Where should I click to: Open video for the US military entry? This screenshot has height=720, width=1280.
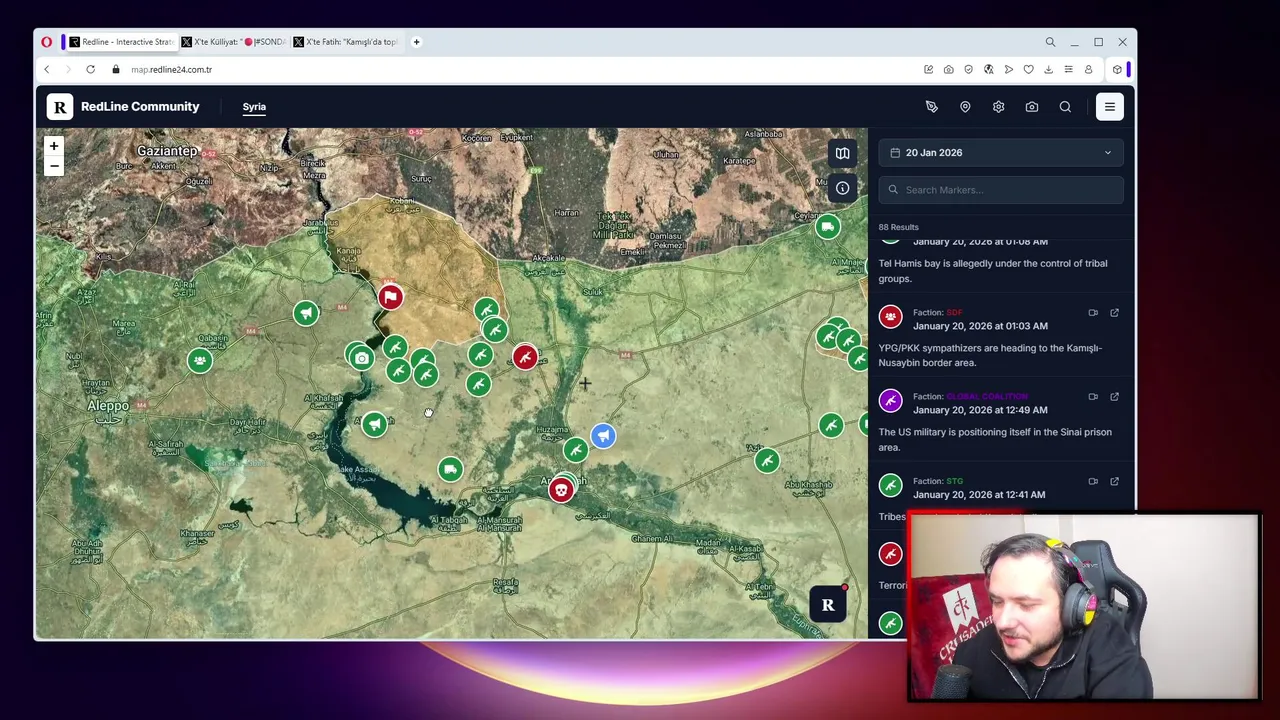(x=1093, y=397)
